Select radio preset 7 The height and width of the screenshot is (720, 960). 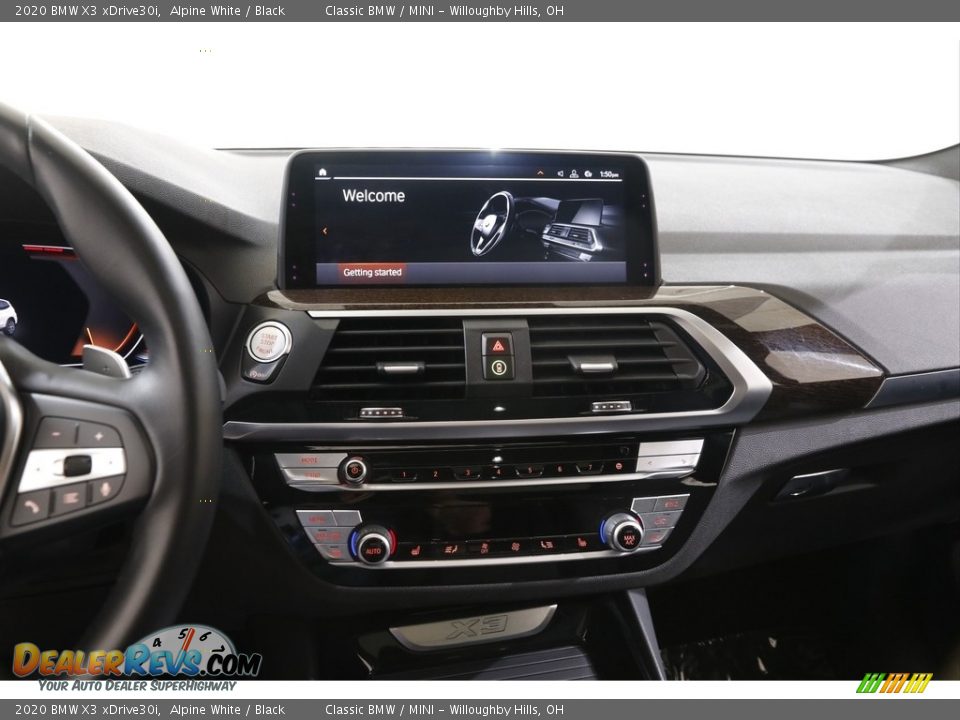tap(590, 468)
